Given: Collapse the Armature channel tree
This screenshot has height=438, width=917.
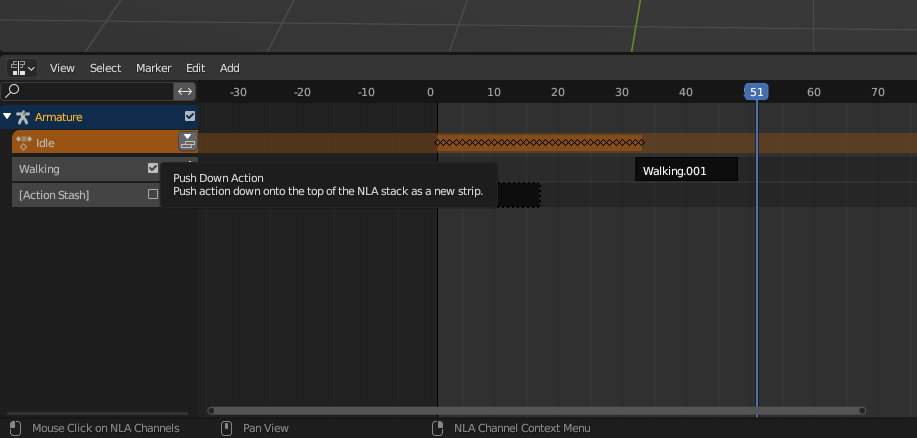Looking at the screenshot, I should (x=7, y=116).
